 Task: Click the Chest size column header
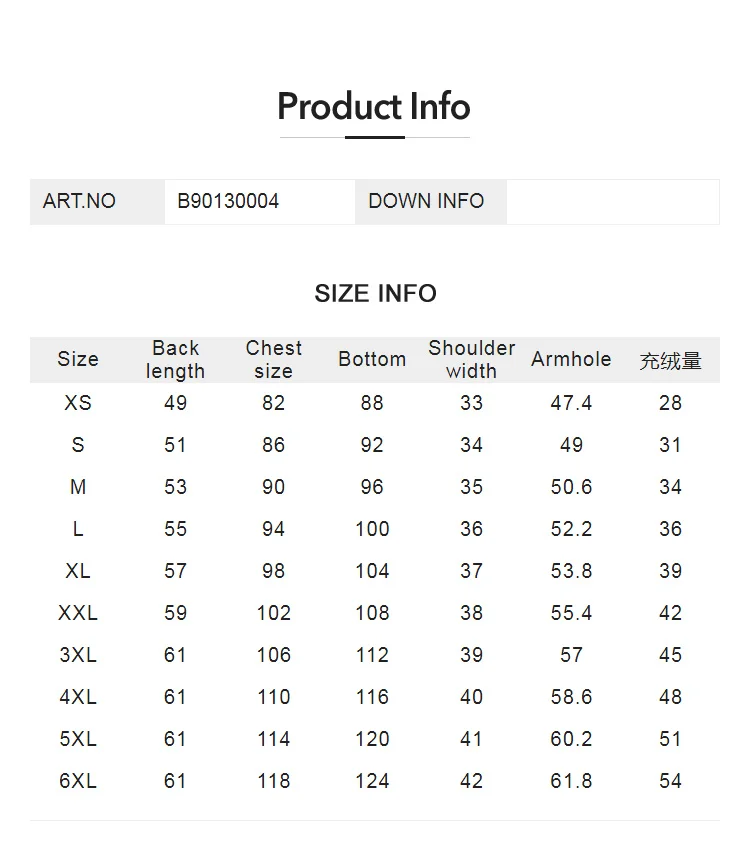coord(273,360)
